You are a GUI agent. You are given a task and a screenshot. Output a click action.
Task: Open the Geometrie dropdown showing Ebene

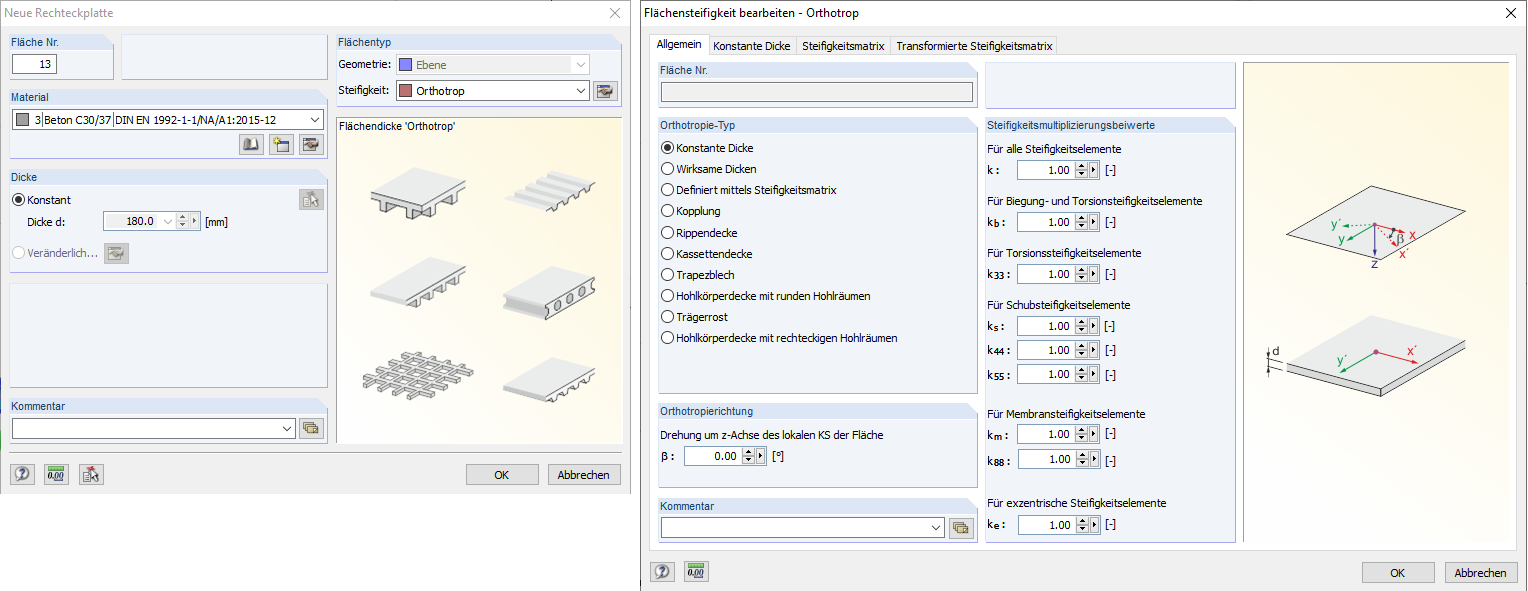click(578, 63)
